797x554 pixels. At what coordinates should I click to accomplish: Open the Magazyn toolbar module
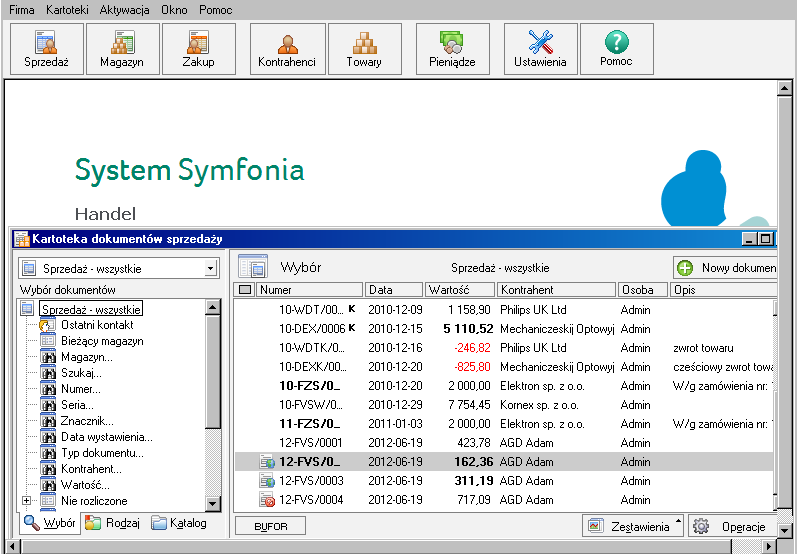pos(122,49)
